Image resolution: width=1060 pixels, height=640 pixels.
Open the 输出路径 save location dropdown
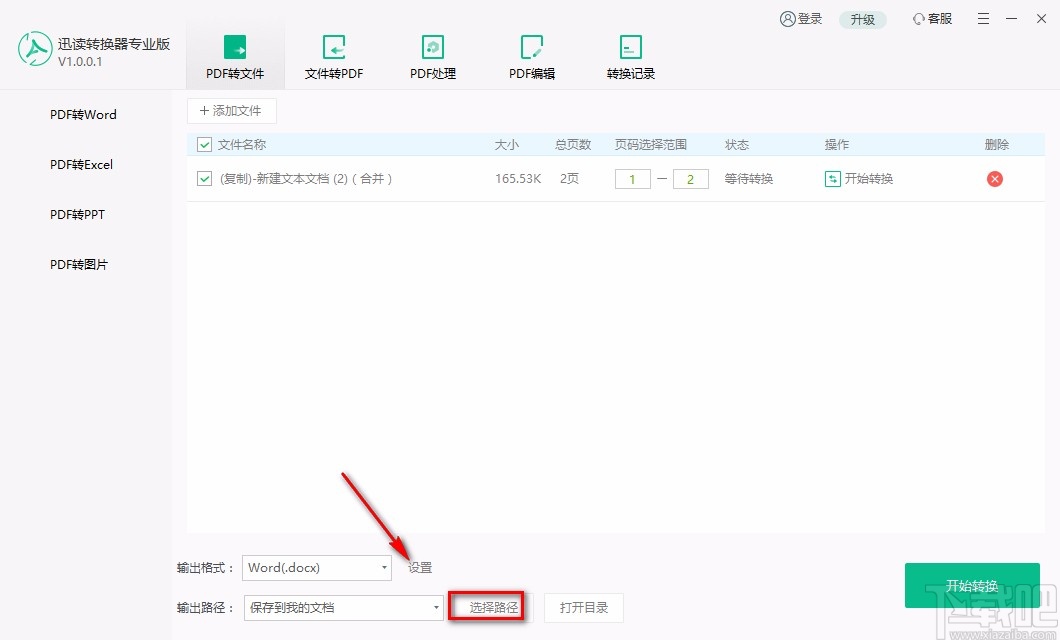[343, 607]
